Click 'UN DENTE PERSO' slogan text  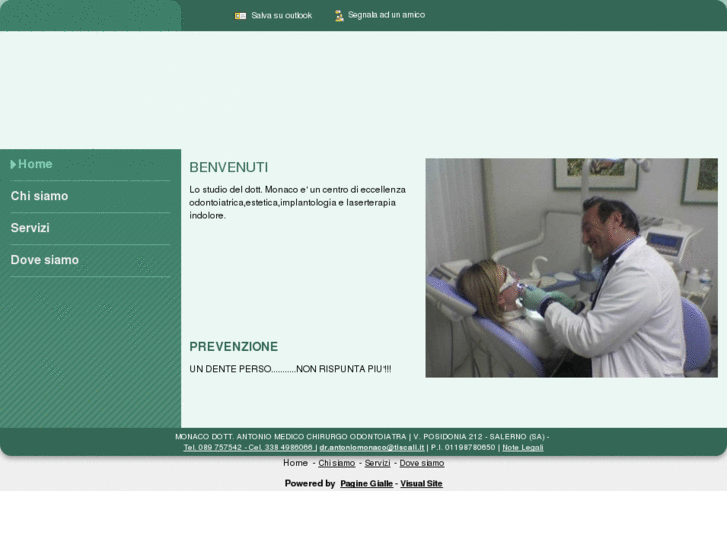click(x=290, y=369)
